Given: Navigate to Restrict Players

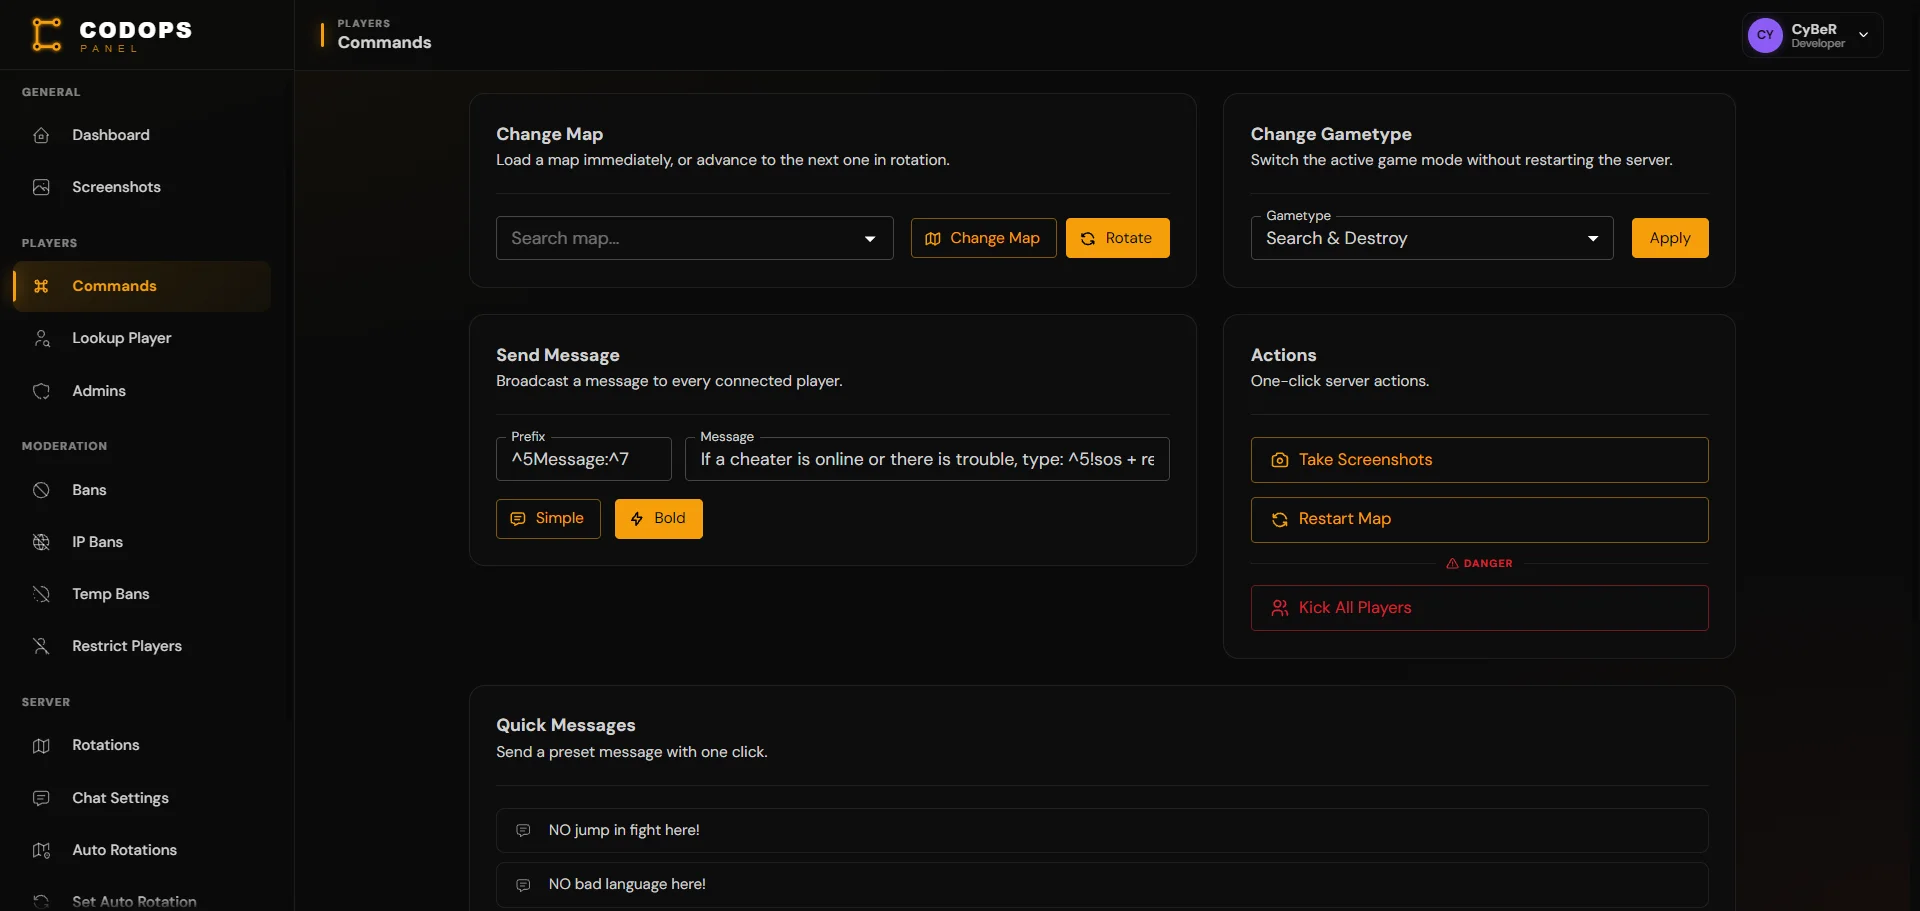Looking at the screenshot, I should pos(141,646).
